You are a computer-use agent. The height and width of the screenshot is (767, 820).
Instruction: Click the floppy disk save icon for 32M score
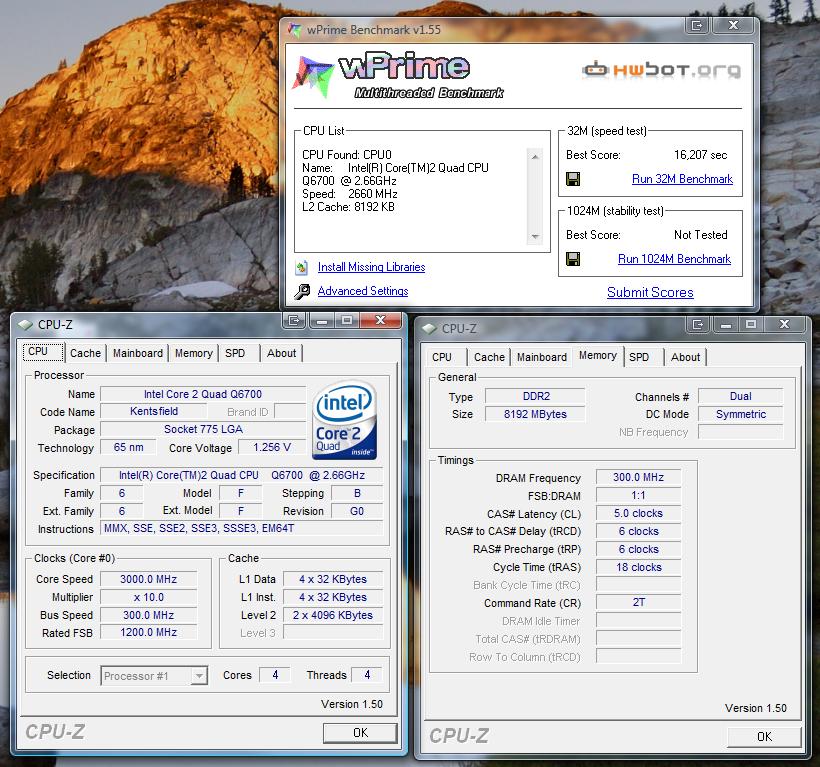(573, 179)
